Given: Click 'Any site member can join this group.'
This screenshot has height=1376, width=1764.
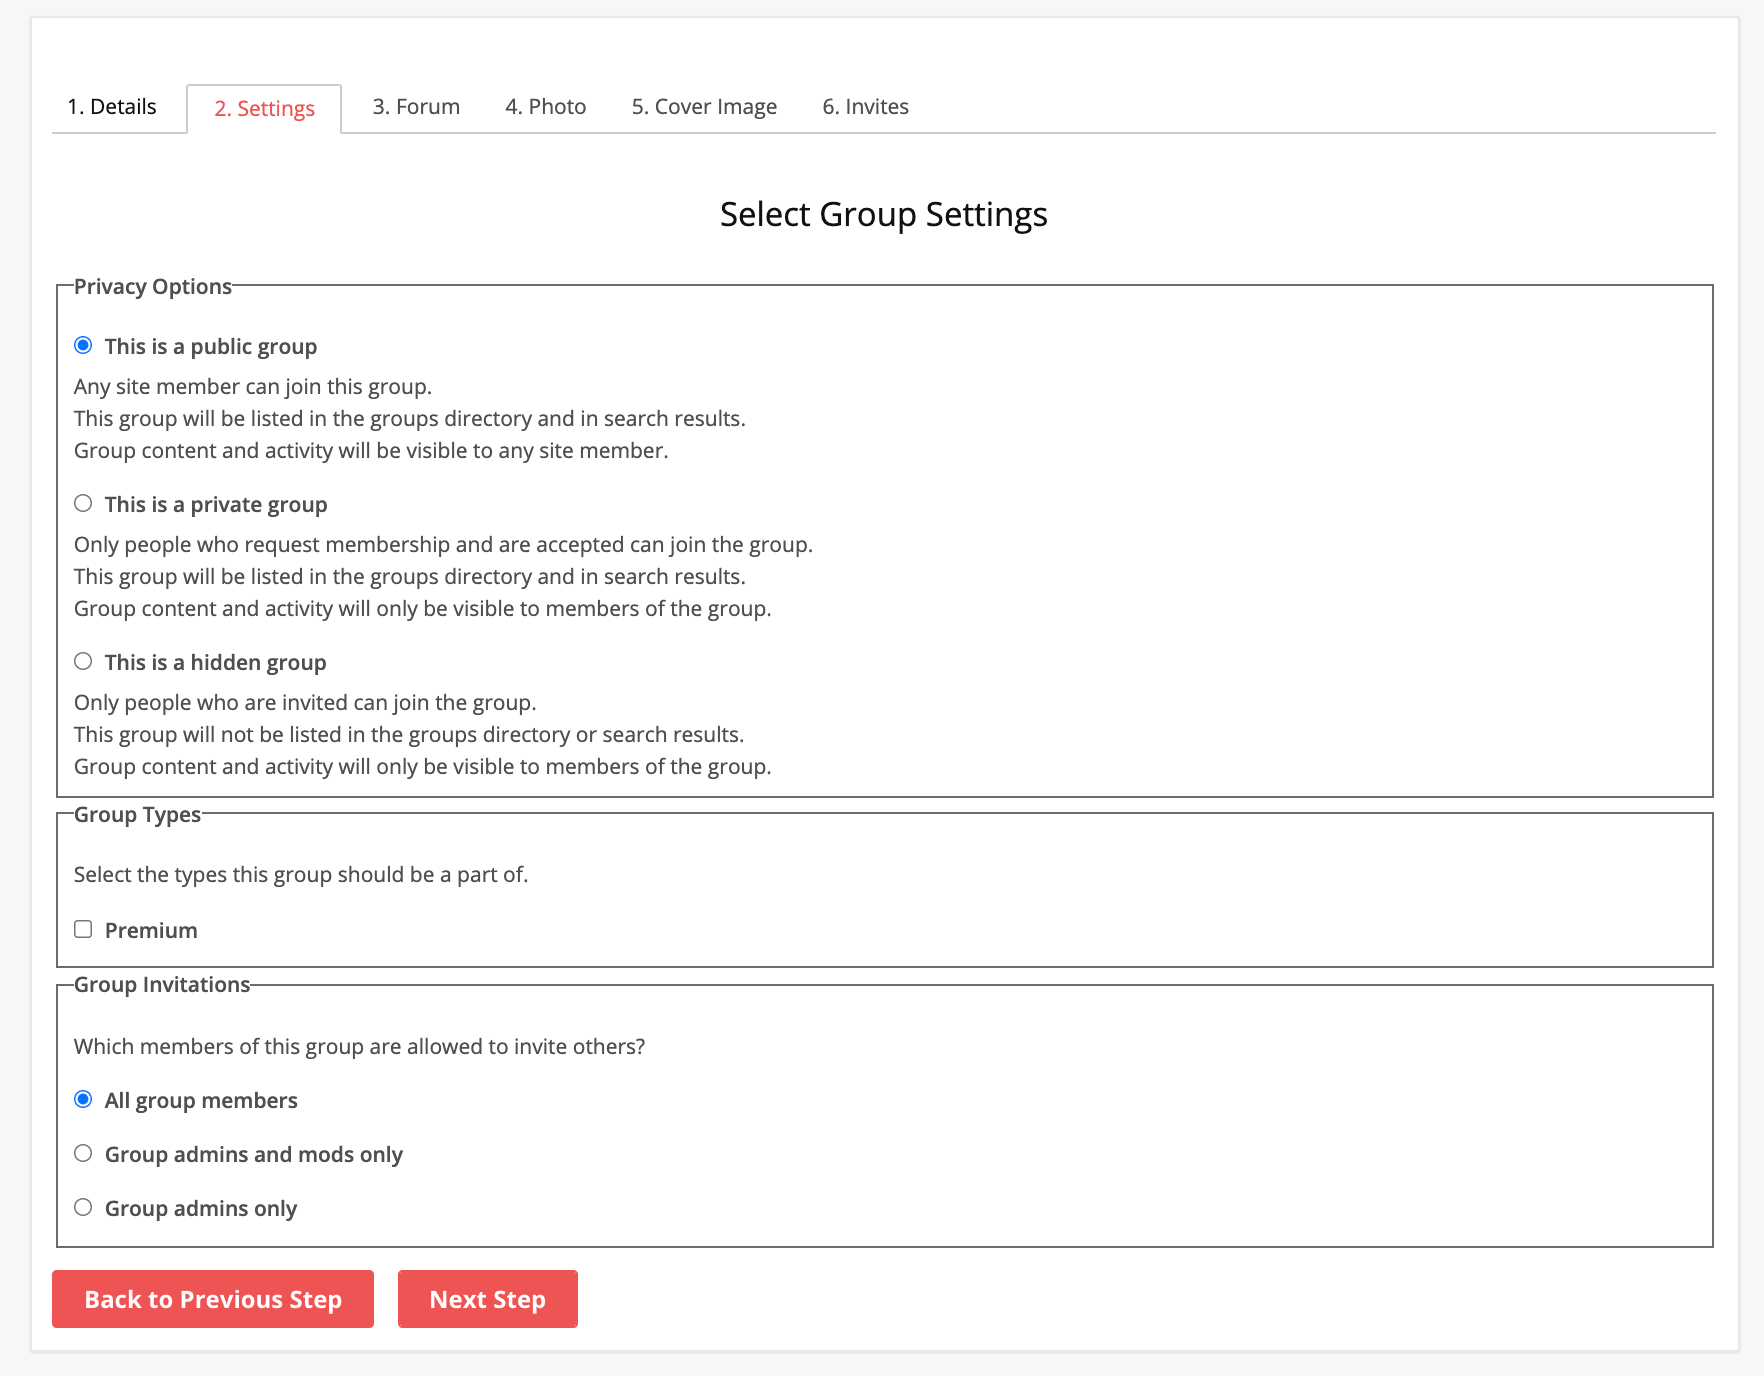Looking at the screenshot, I should 253,387.
